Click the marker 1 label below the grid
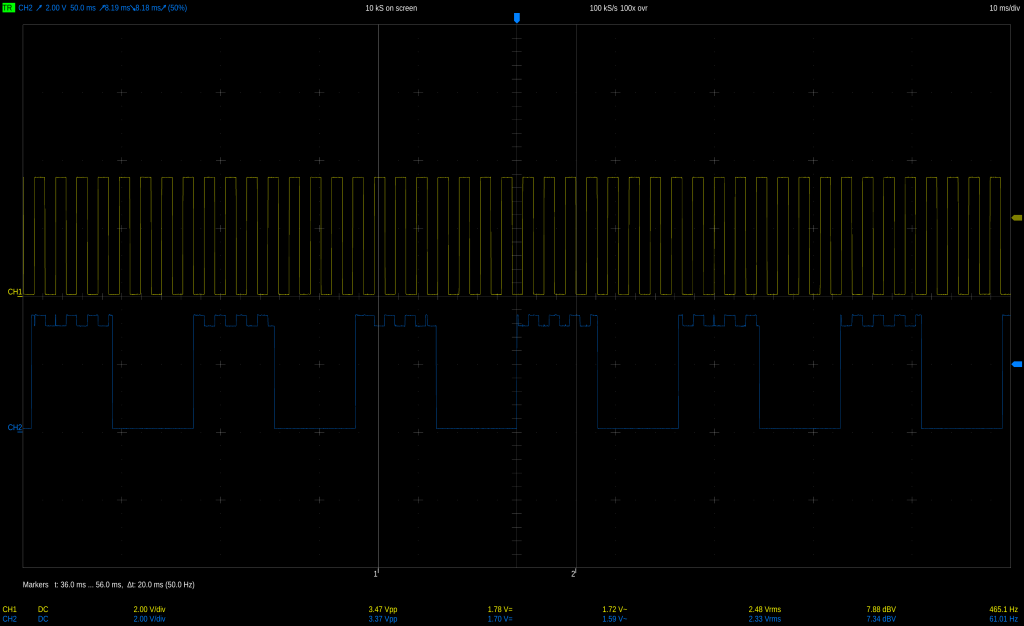Image resolution: width=1024 pixels, height=626 pixels. (x=376, y=574)
